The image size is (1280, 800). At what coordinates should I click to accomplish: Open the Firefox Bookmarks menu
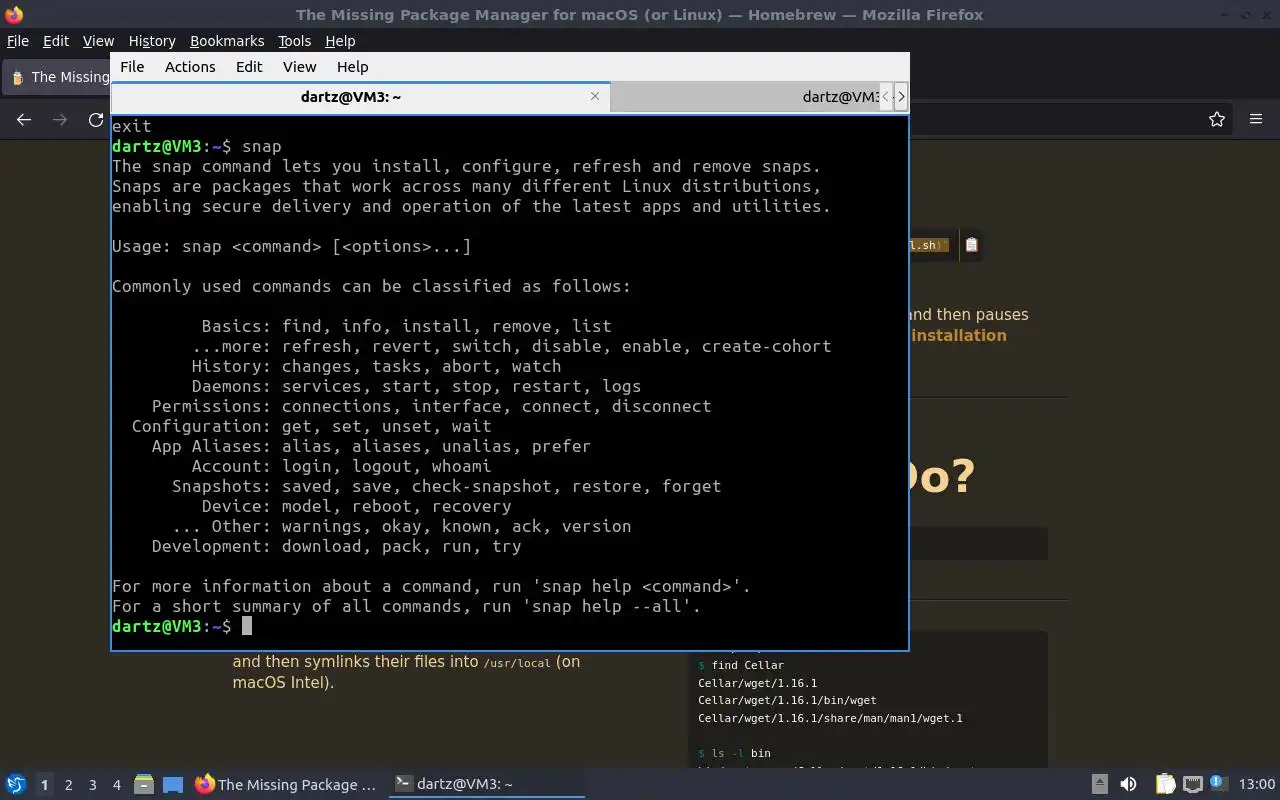pyautogui.click(x=227, y=41)
